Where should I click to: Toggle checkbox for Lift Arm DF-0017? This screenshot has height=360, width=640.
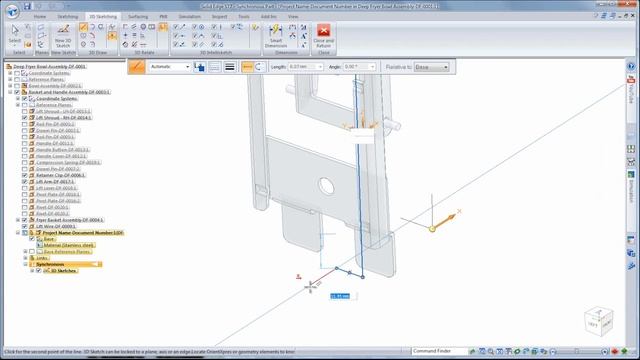24,182
